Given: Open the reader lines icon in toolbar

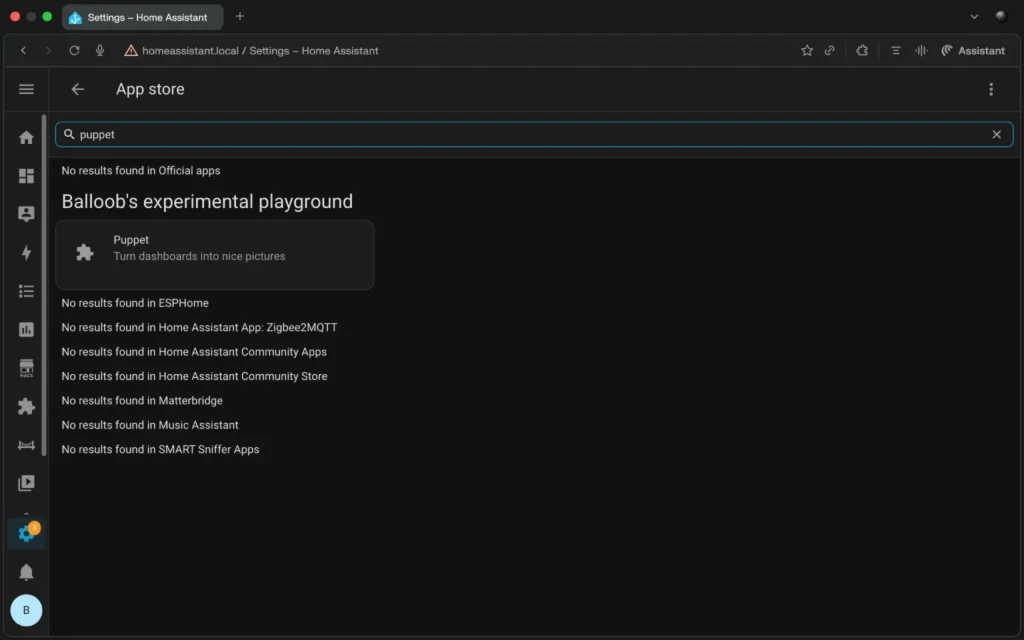Looking at the screenshot, I should click(895, 50).
